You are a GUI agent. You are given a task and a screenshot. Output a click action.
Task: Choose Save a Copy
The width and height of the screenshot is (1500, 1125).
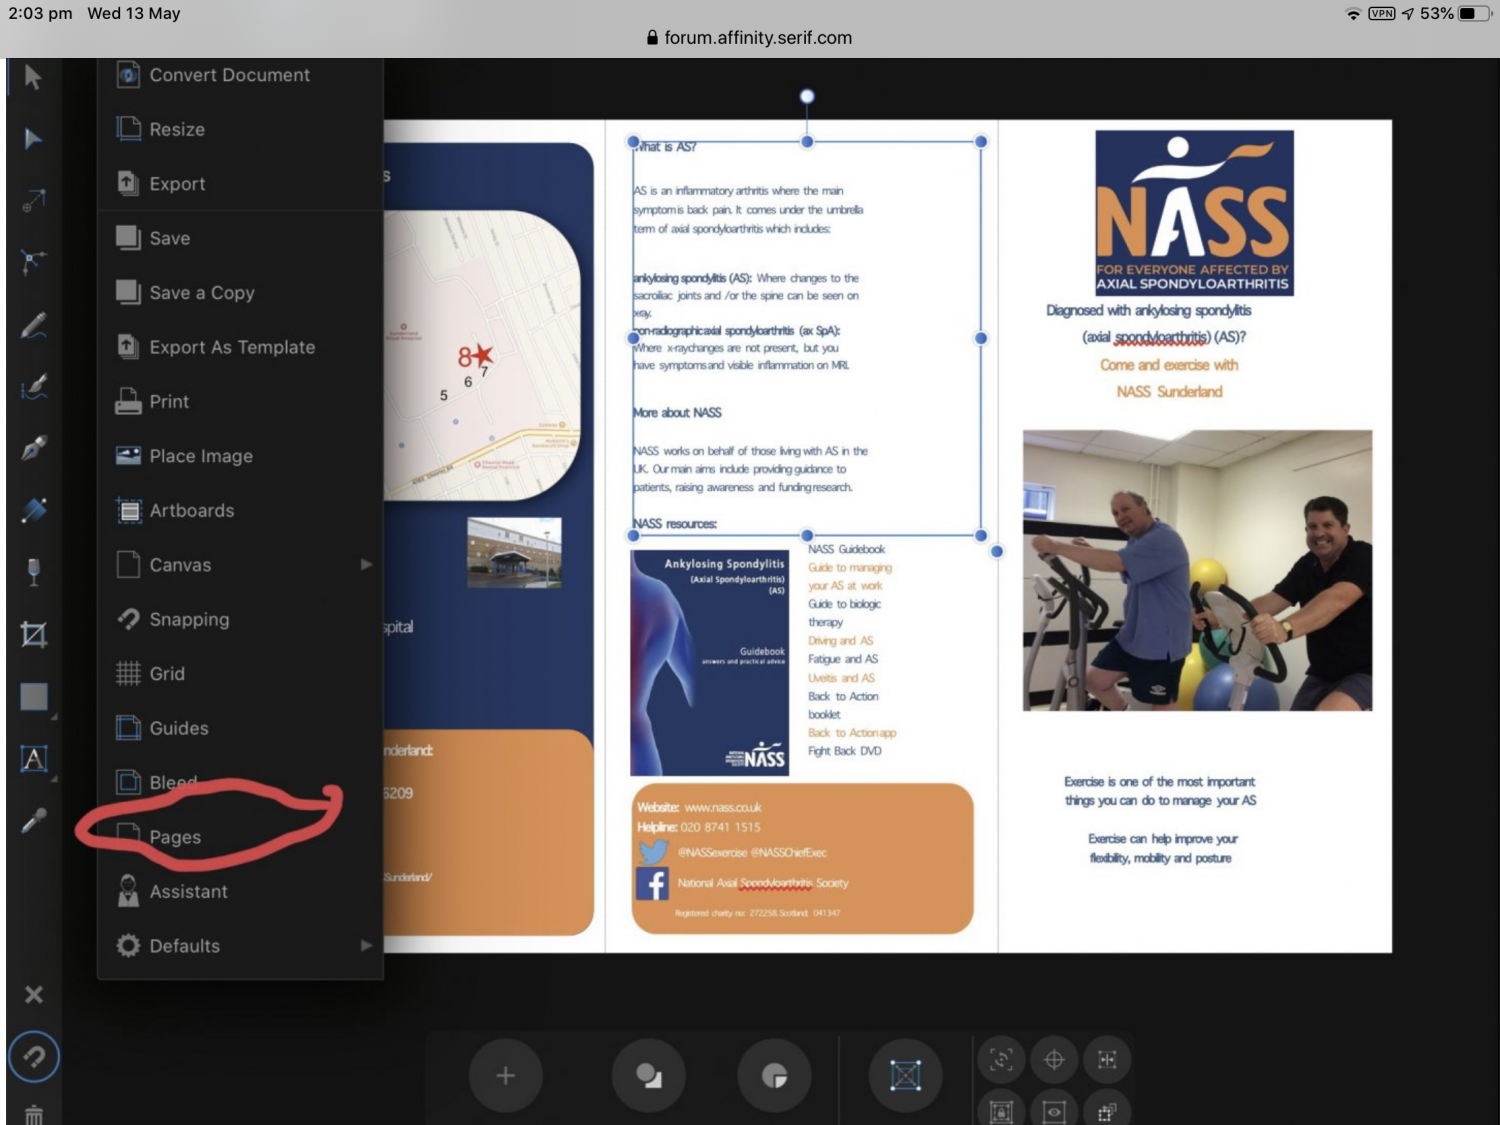click(x=240, y=293)
